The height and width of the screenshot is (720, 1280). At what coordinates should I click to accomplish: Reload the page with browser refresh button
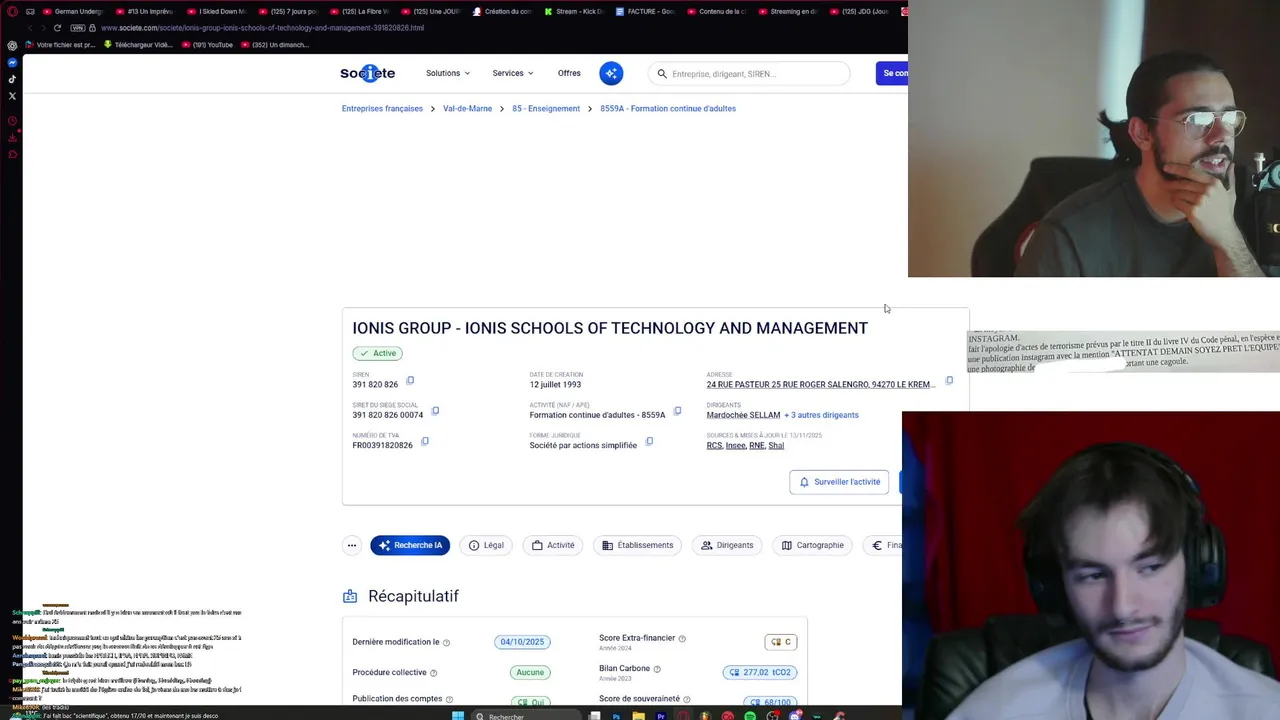click(57, 28)
